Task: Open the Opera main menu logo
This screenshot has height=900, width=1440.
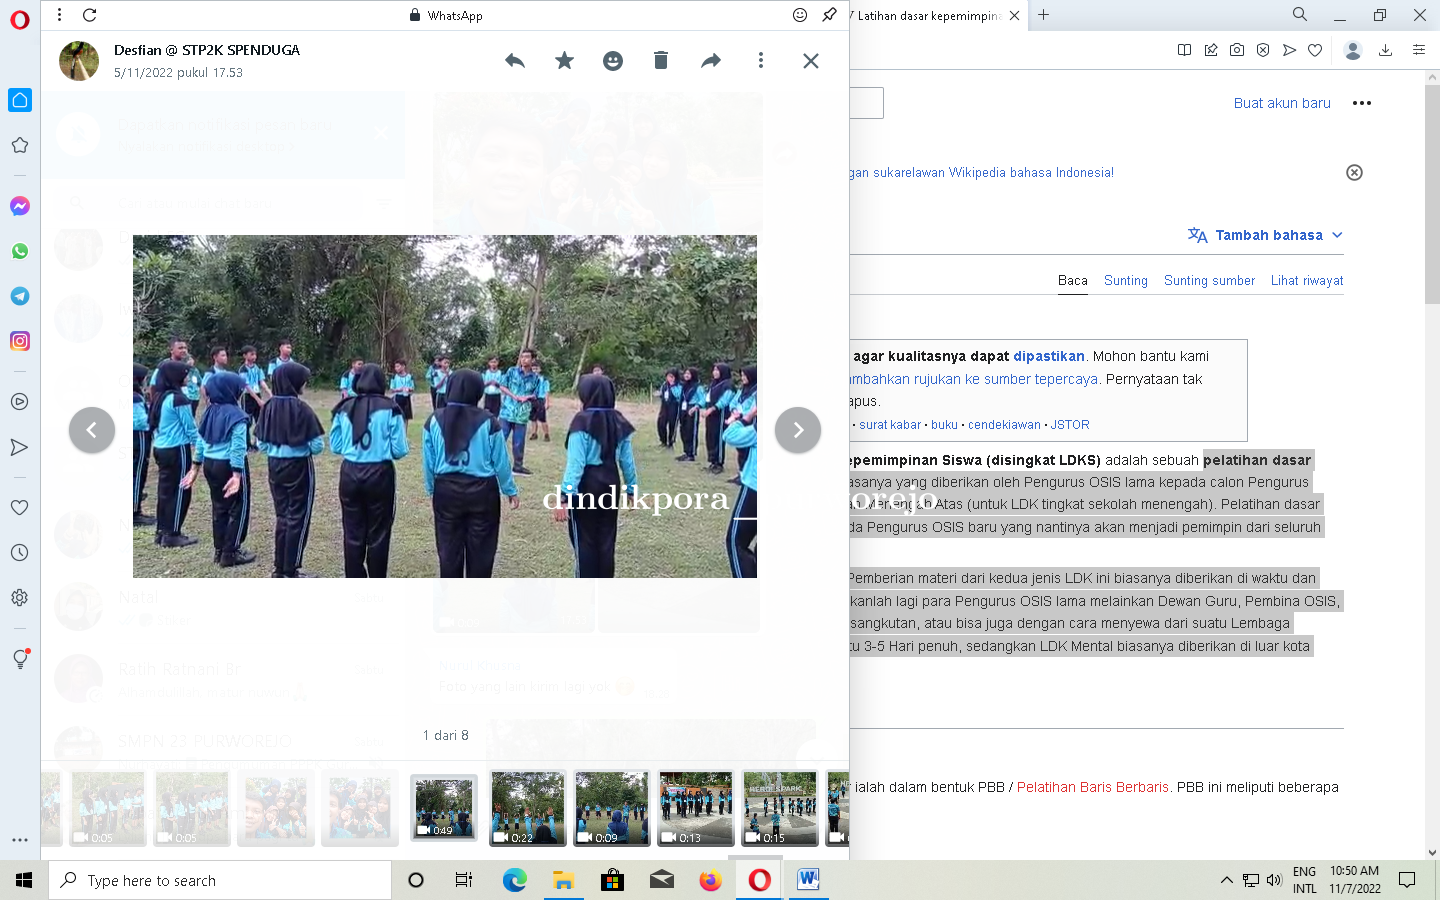Action: click(x=20, y=20)
